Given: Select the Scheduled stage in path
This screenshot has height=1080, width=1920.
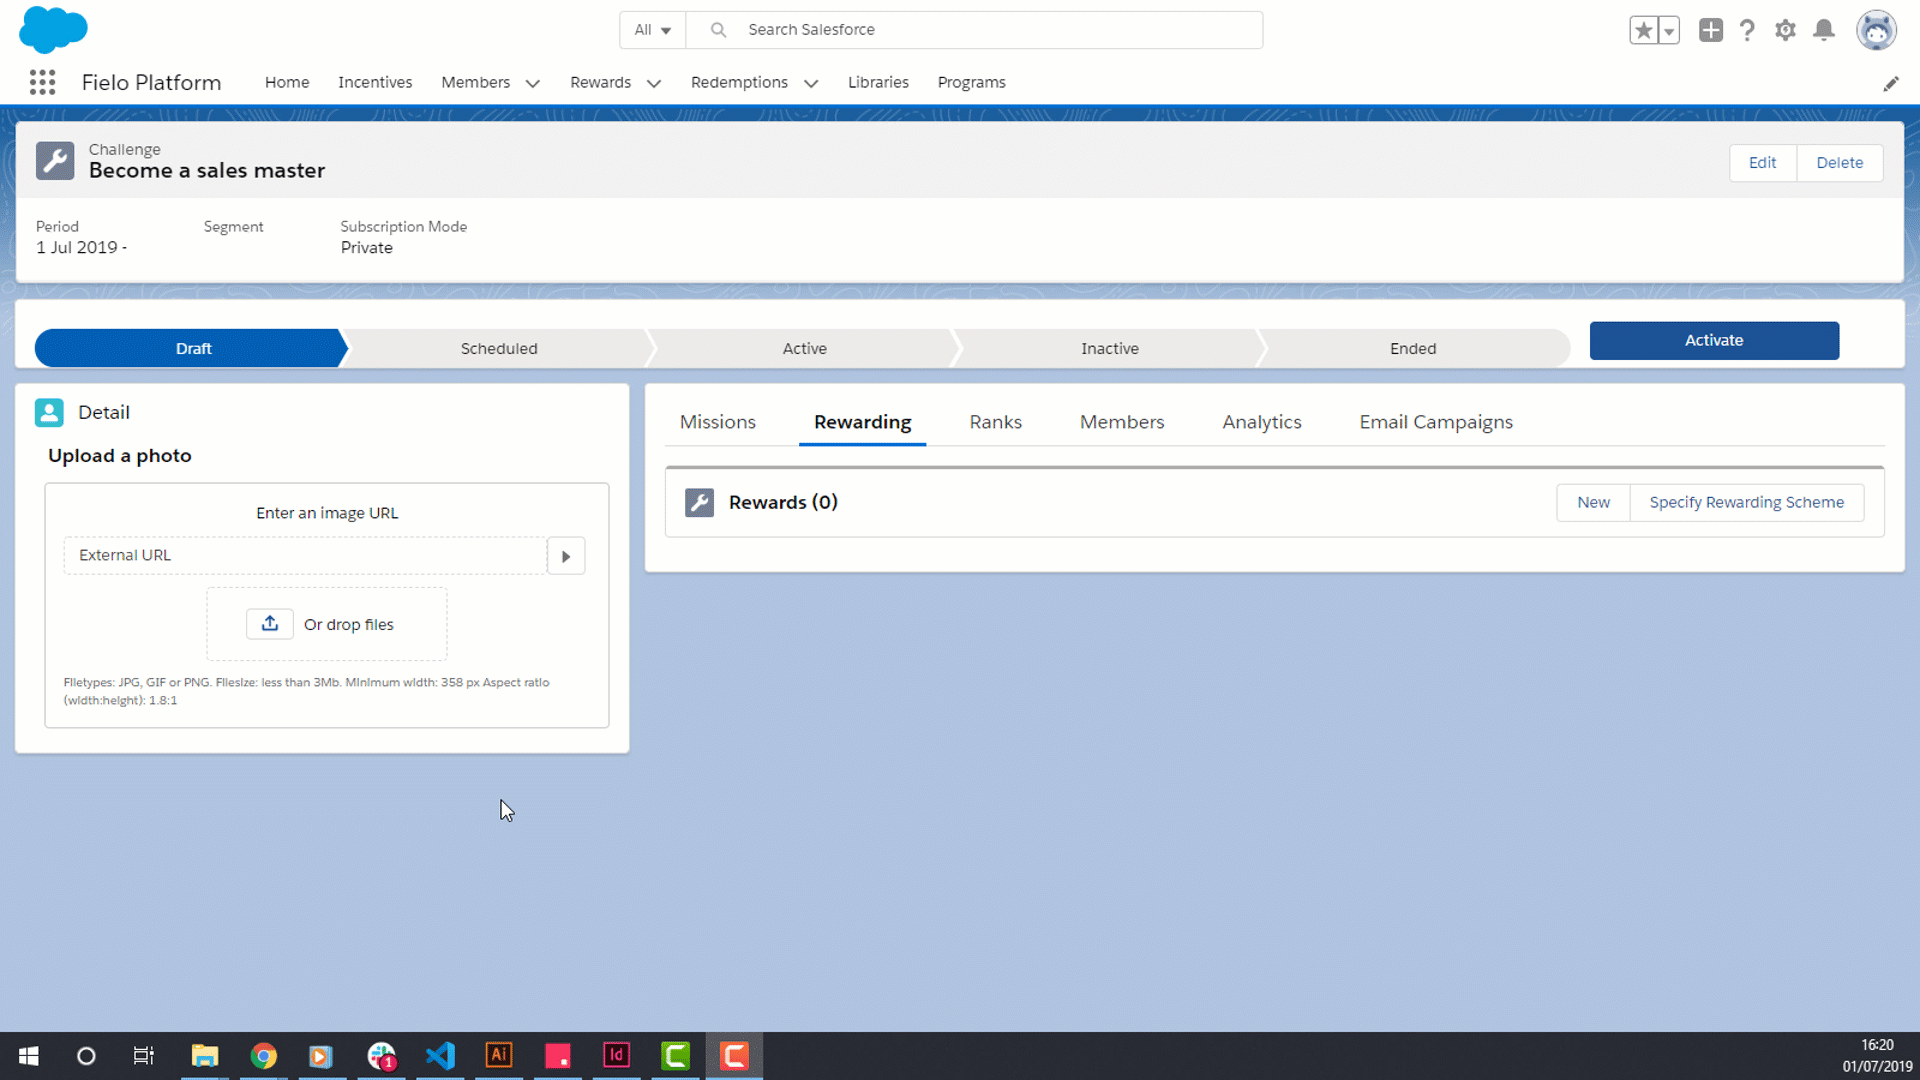Looking at the screenshot, I should click(x=499, y=348).
